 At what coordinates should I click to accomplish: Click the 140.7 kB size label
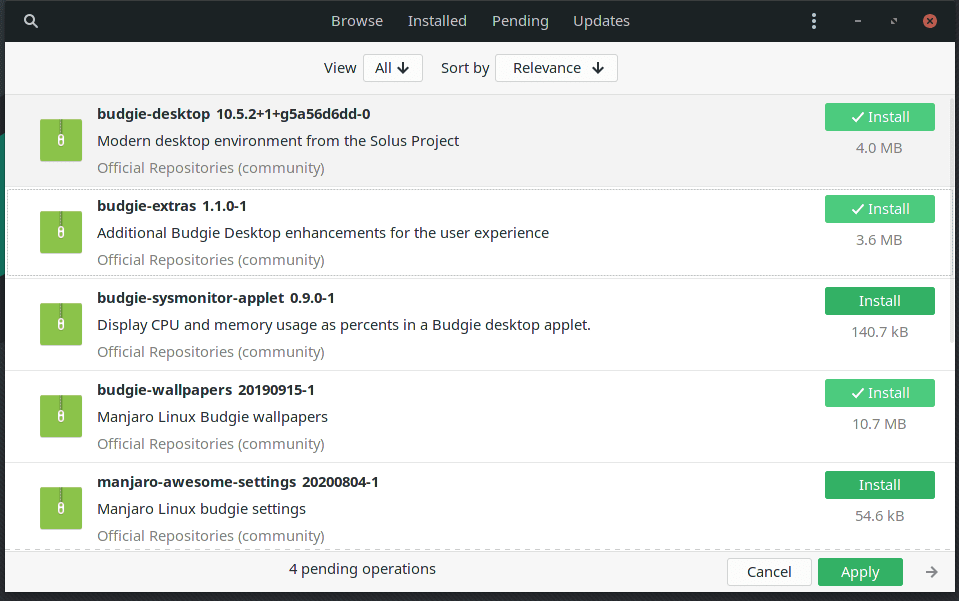click(879, 332)
